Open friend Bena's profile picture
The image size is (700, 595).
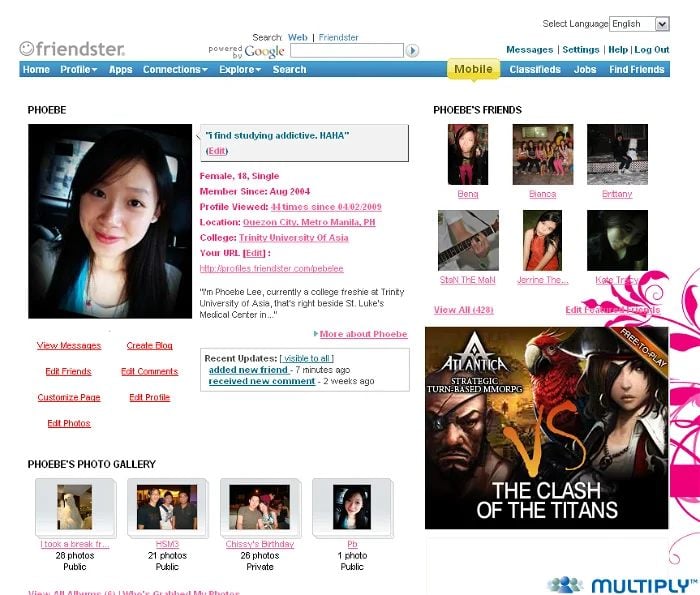467,154
